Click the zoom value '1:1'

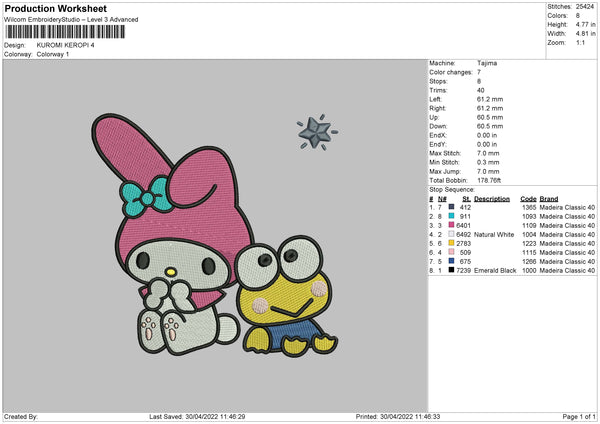tap(580, 43)
